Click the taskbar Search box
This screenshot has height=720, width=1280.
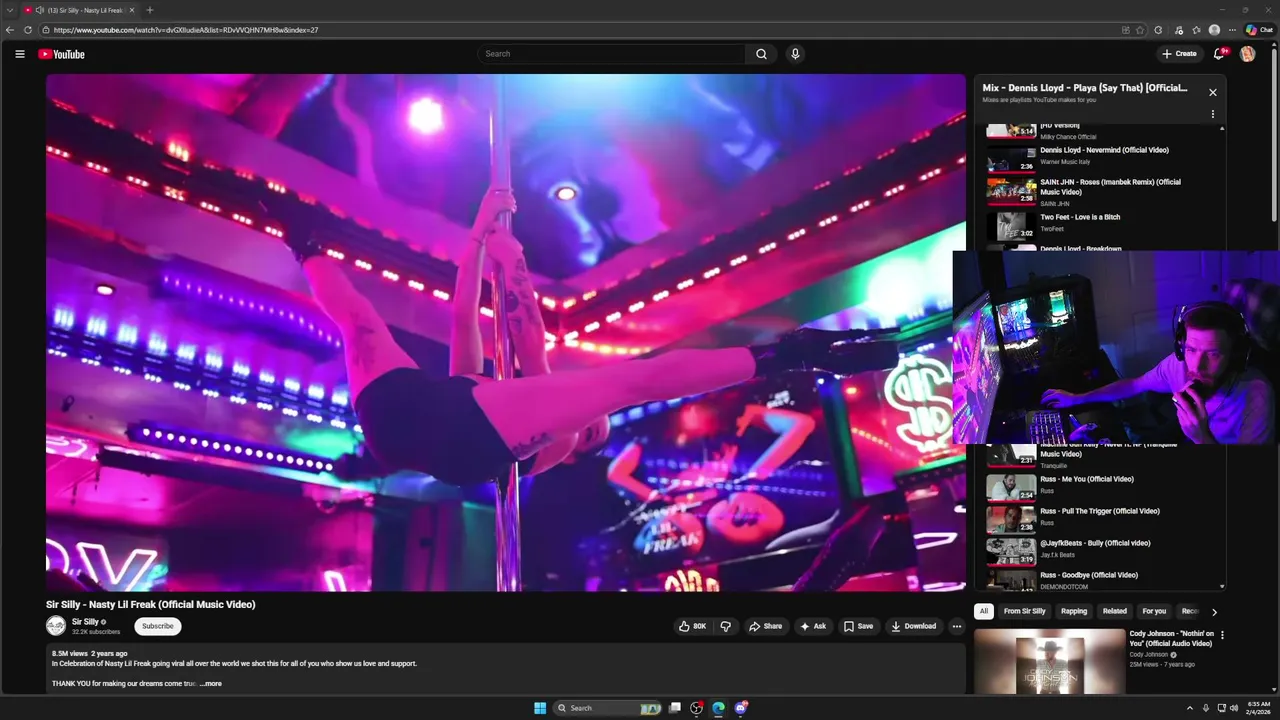coord(608,708)
